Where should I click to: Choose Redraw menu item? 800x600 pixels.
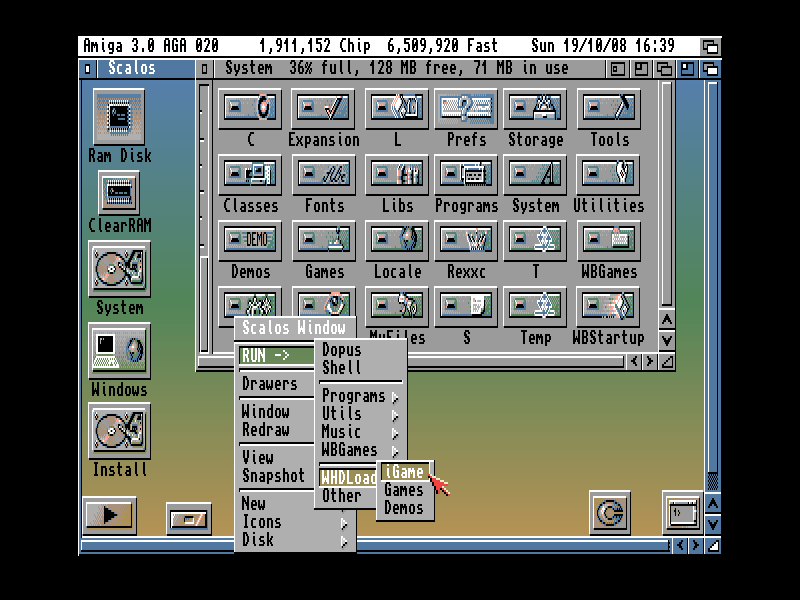[276, 430]
